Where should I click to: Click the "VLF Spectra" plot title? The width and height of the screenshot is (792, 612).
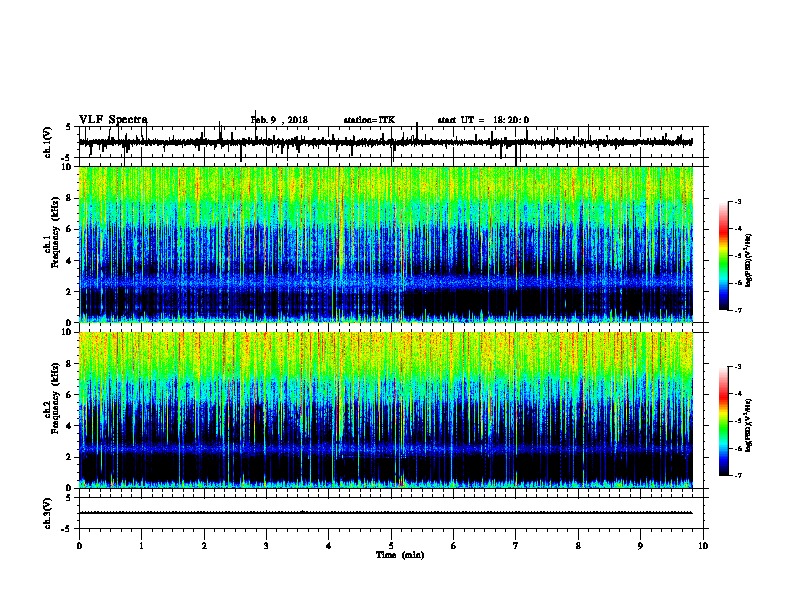point(113,120)
